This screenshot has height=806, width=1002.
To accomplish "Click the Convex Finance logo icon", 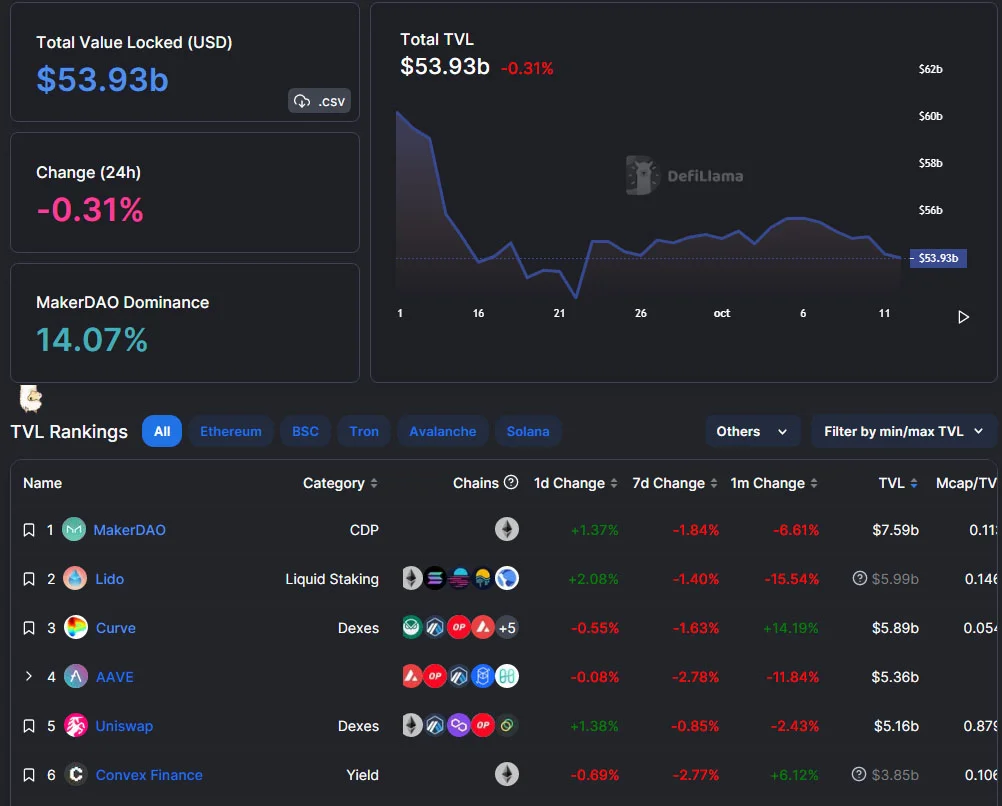I will [75, 774].
